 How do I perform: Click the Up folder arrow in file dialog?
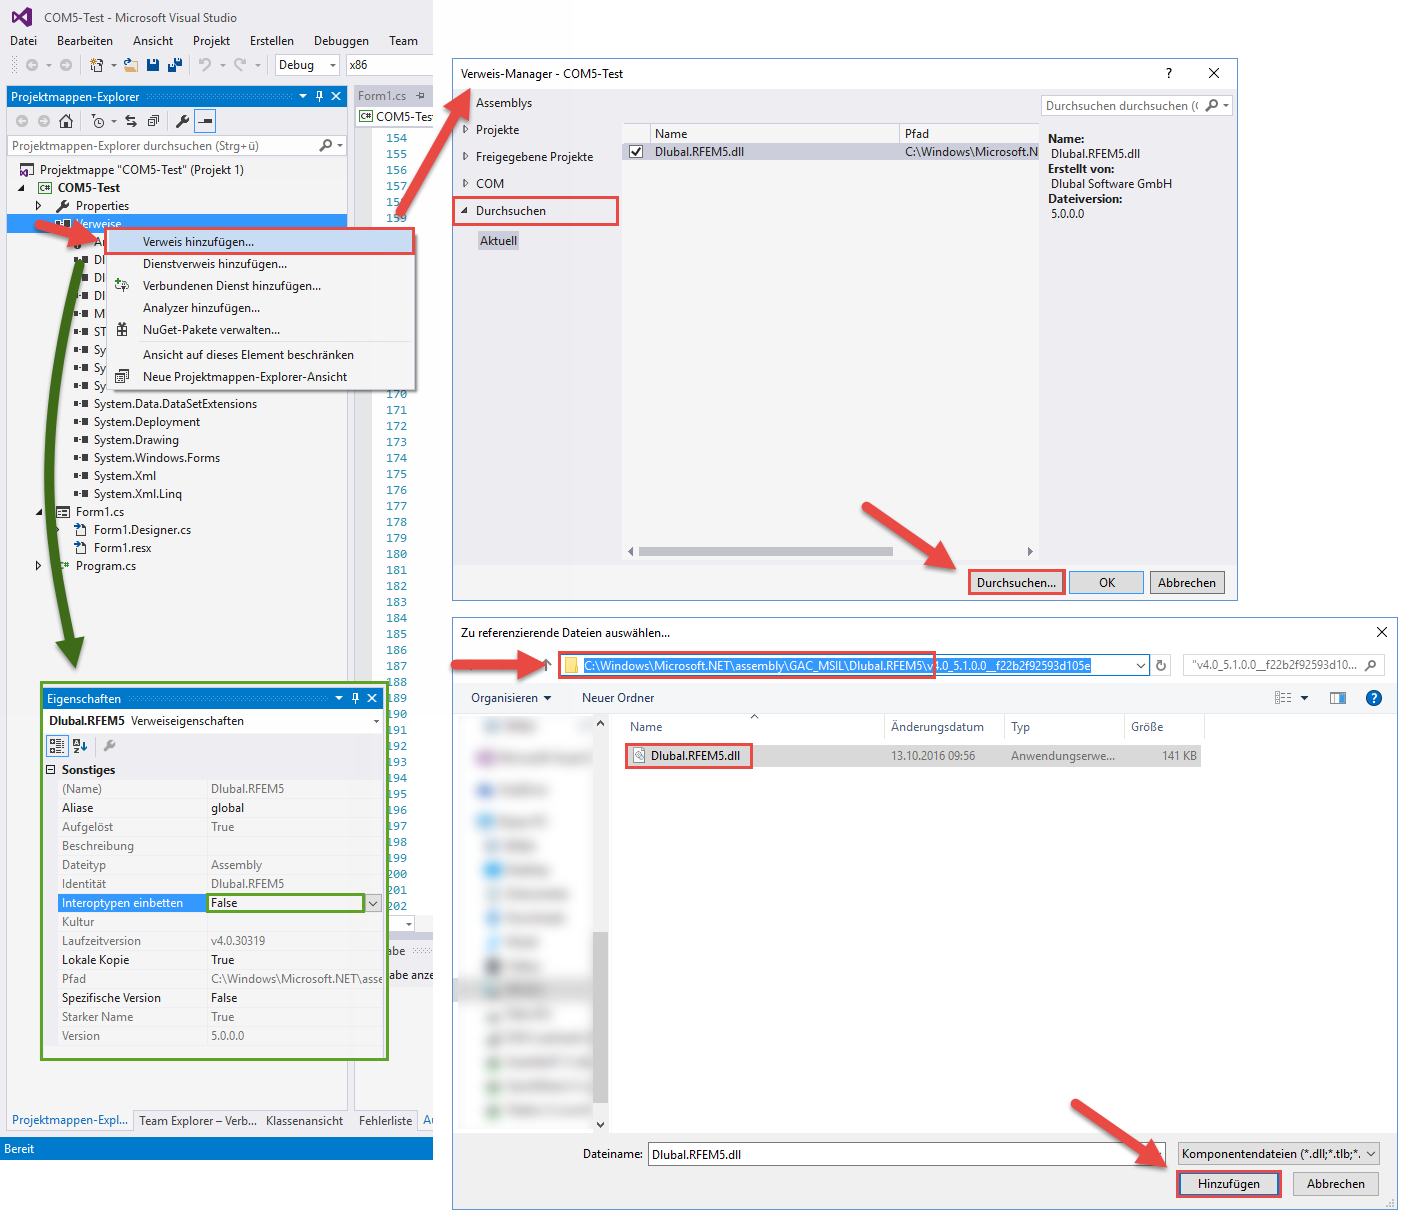point(547,665)
